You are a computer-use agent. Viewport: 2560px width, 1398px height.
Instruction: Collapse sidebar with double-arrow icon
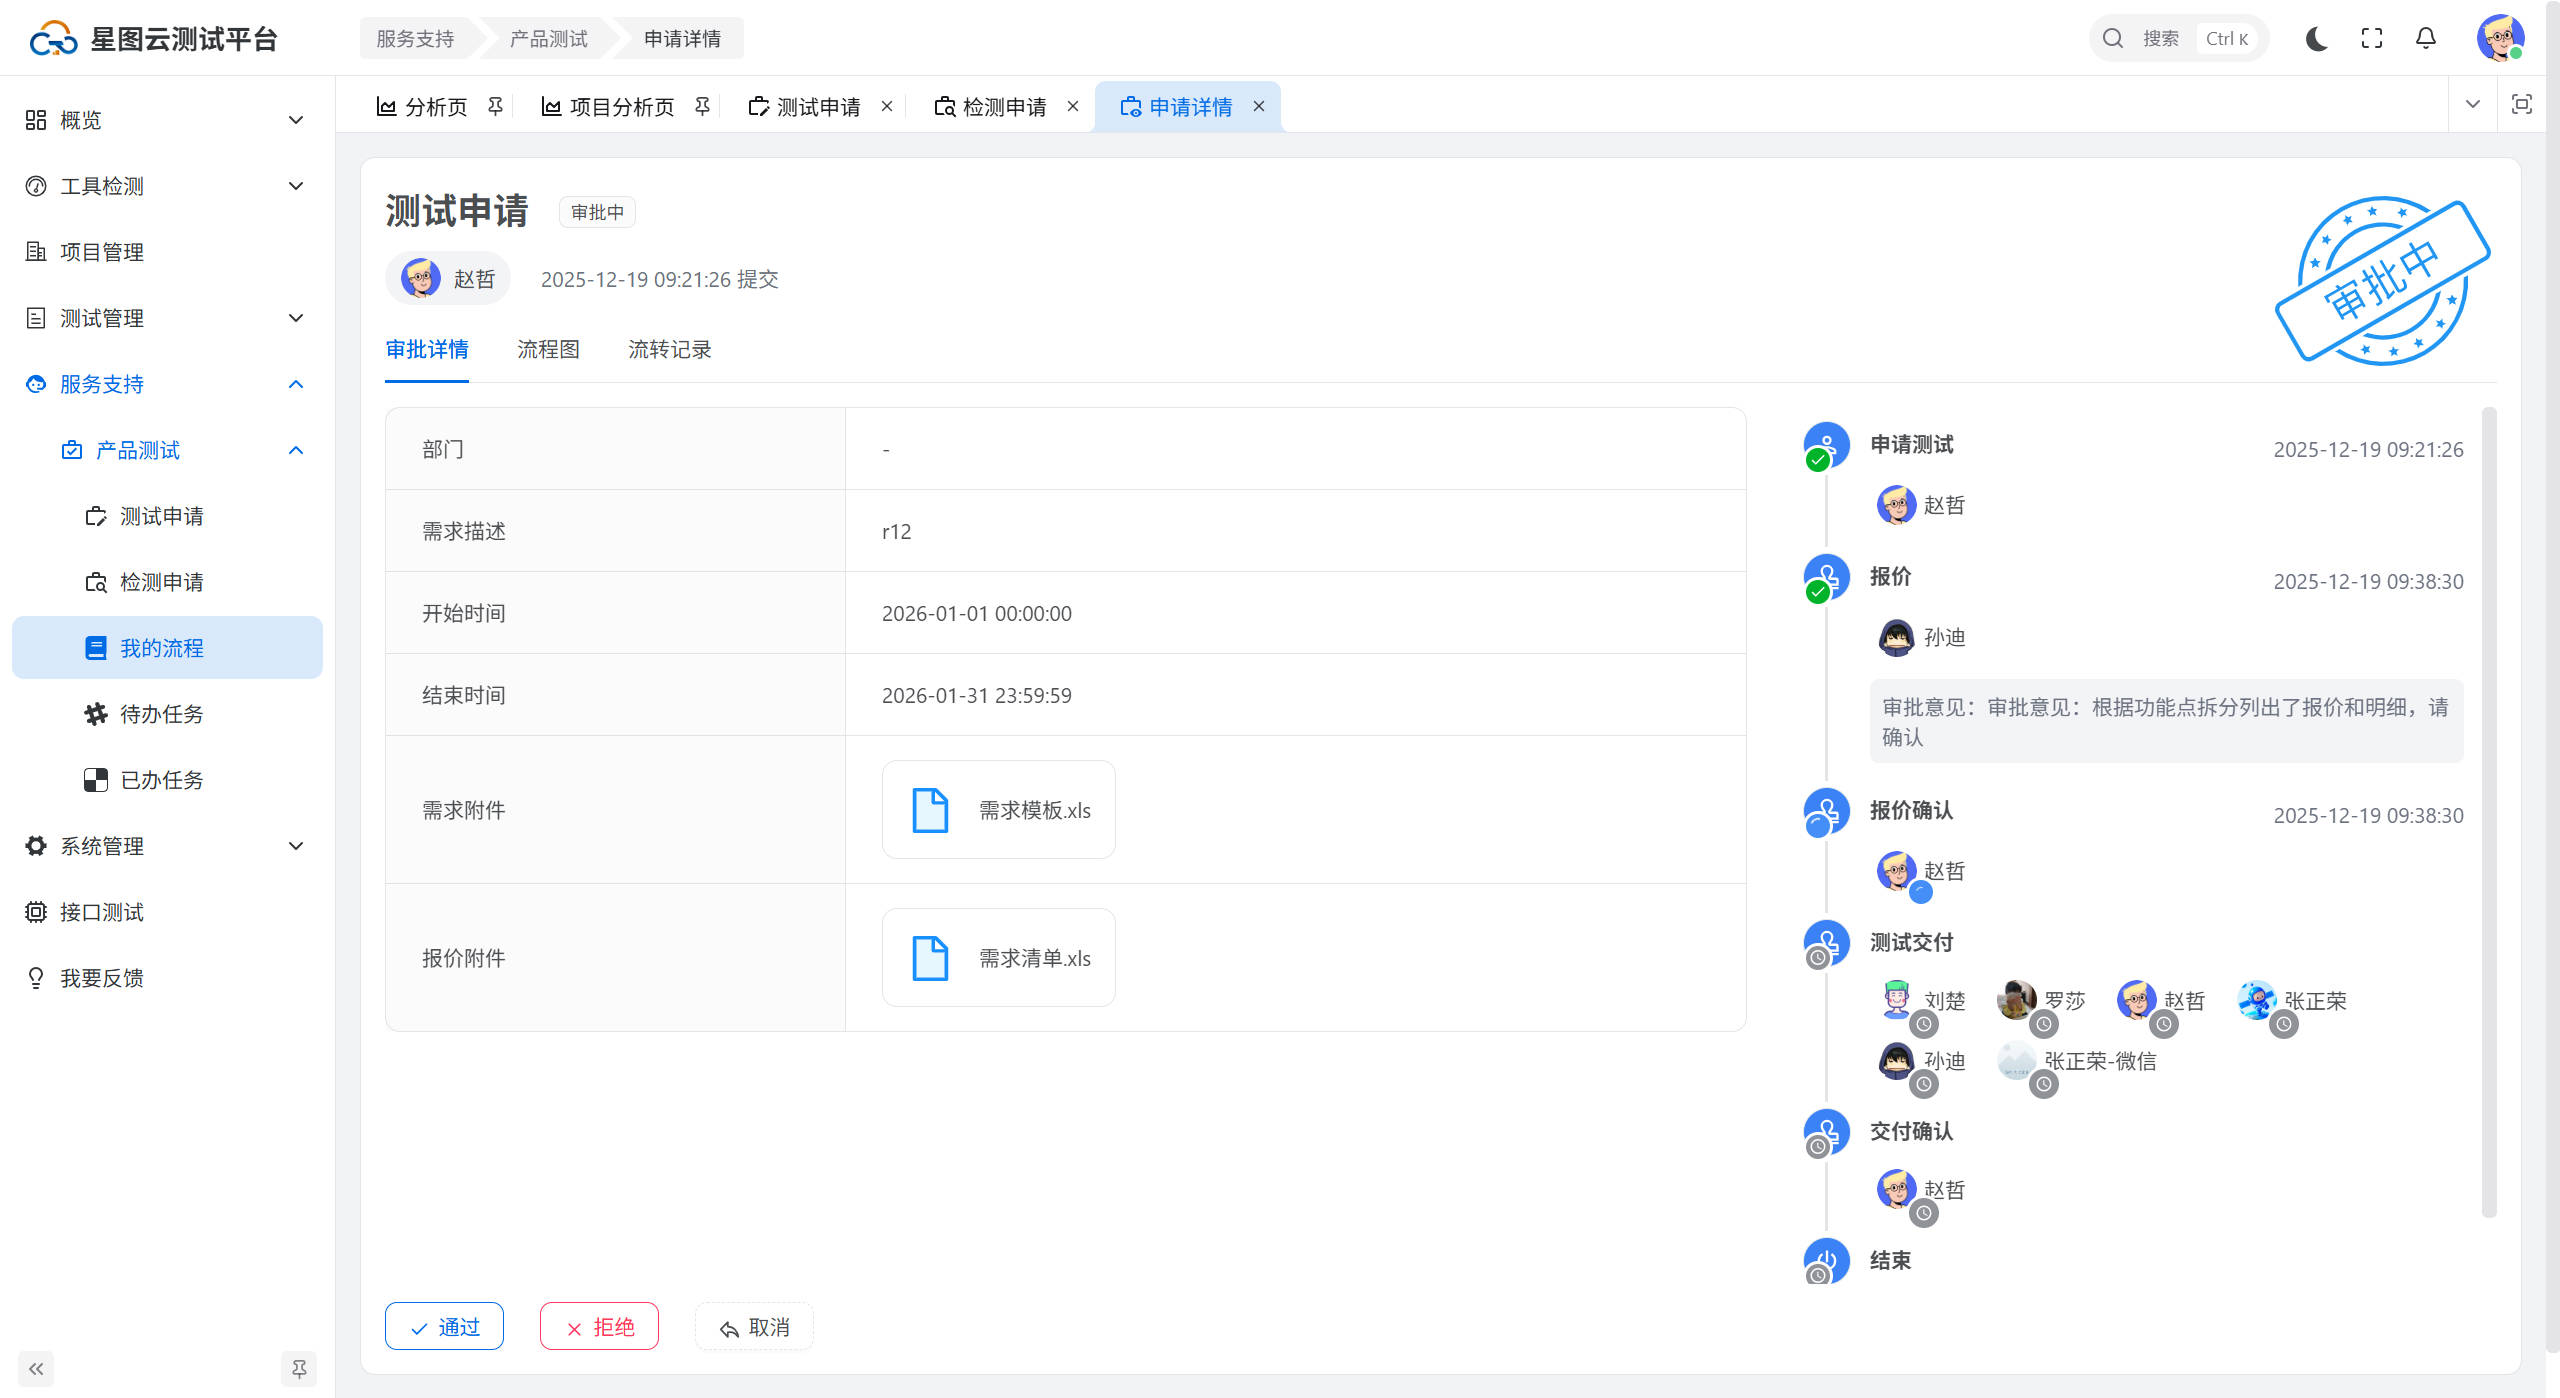click(36, 1368)
